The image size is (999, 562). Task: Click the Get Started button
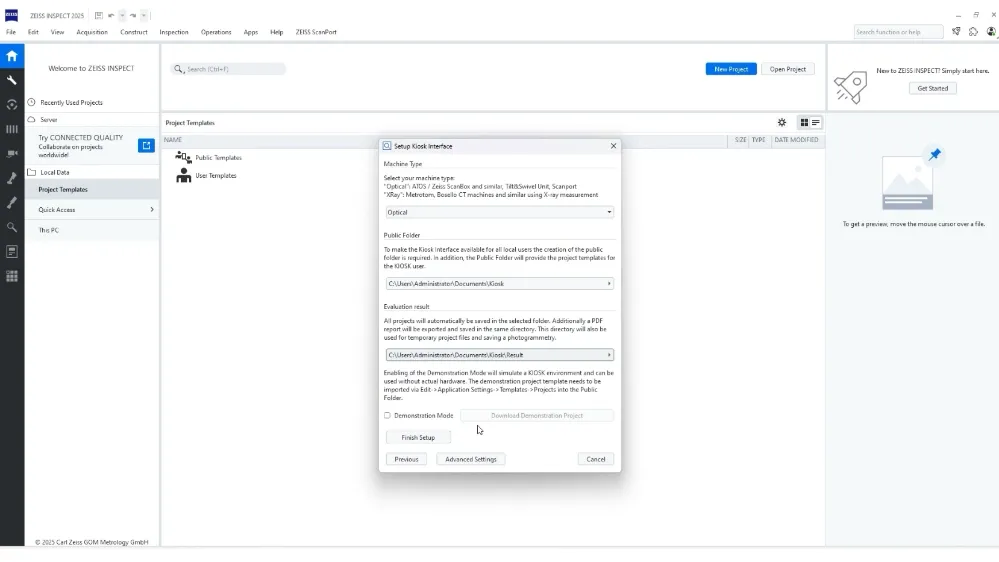click(933, 89)
